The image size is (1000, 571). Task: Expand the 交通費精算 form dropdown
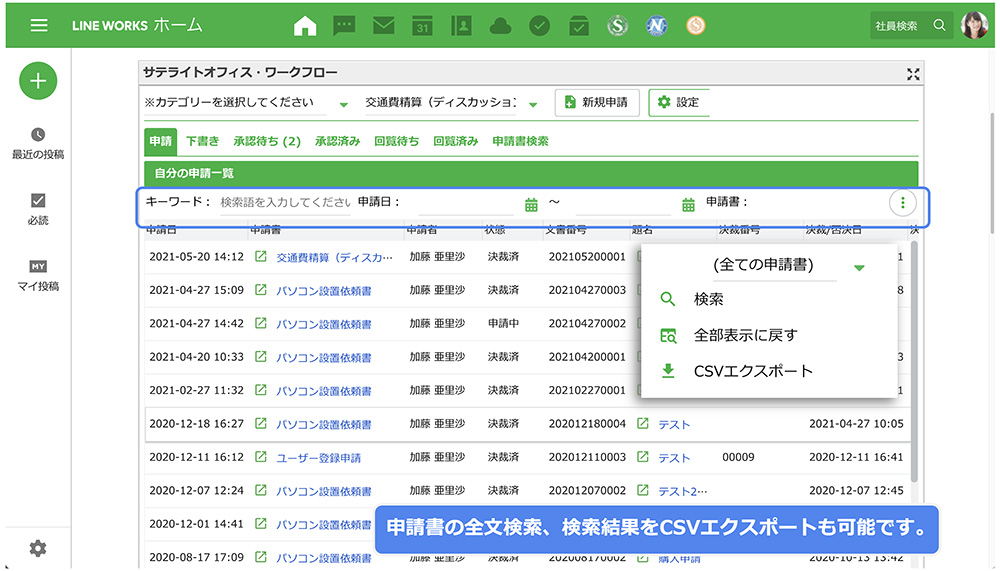tap(533, 104)
